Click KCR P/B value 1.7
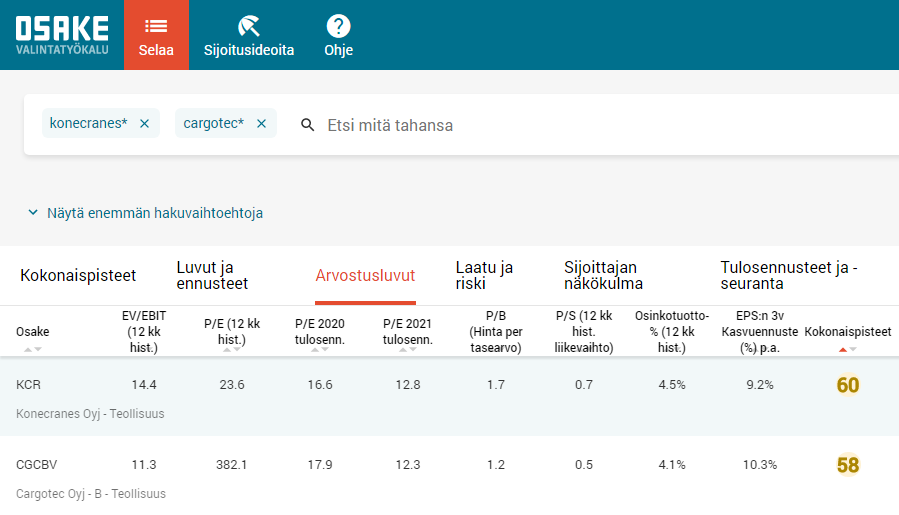This screenshot has height=515, width=899. [496, 385]
